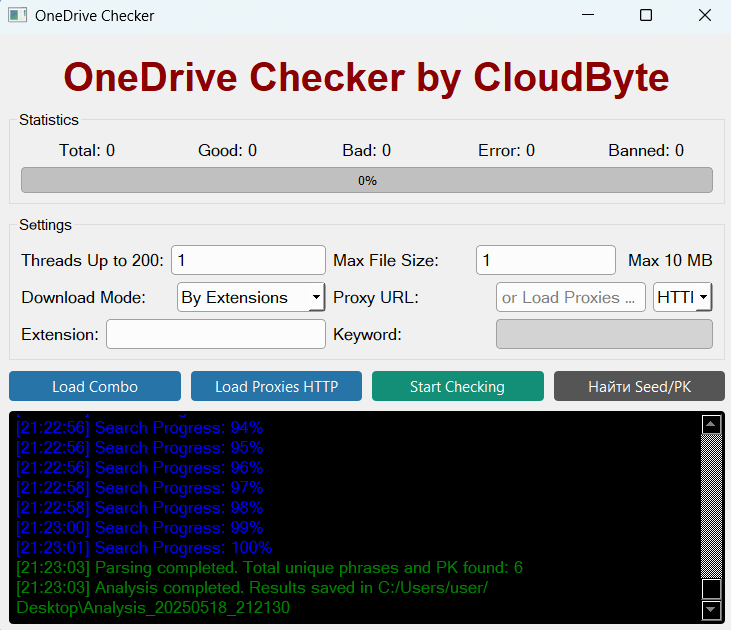Image resolution: width=731 pixels, height=630 pixels.
Task: Click the 'Search Progress: 97%' log line
Action: 140,488
